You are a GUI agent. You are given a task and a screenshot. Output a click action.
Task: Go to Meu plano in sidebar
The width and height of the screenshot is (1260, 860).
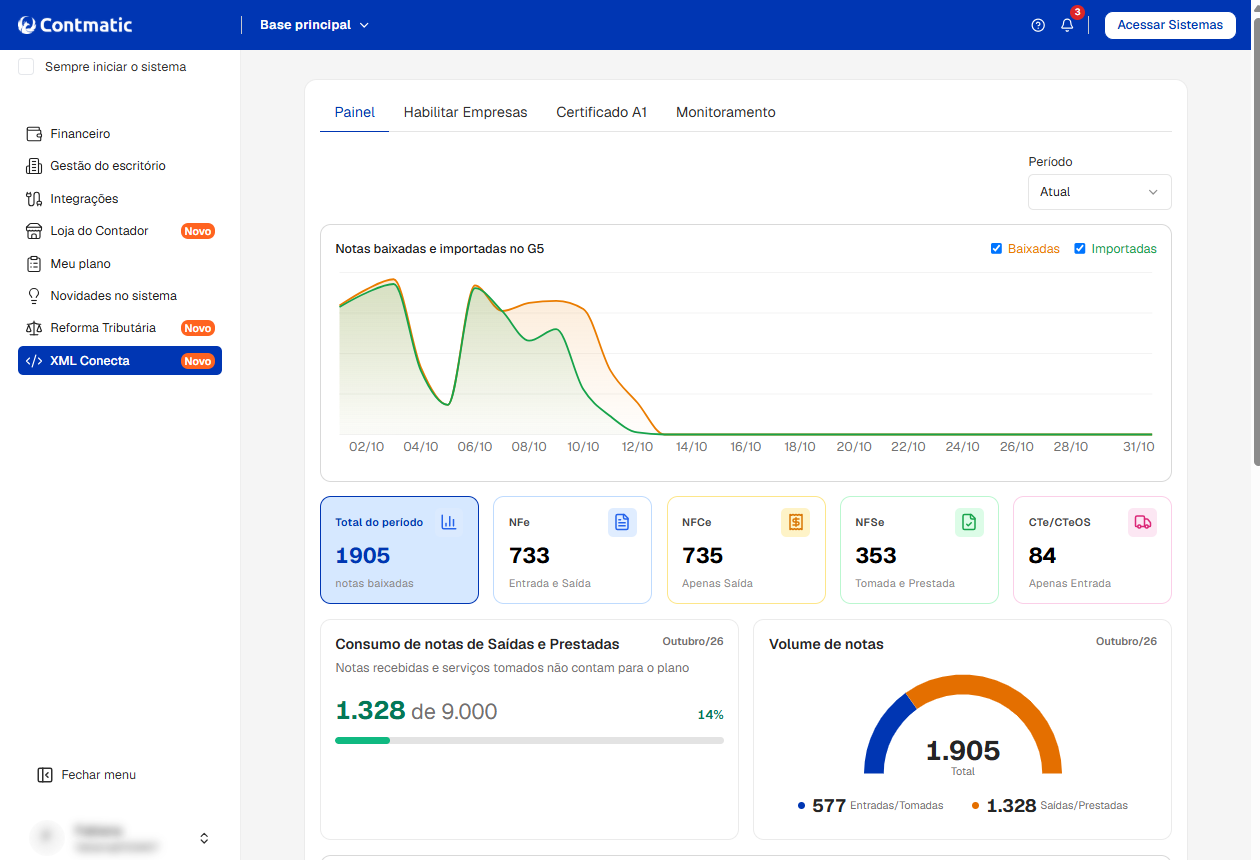coord(120,264)
